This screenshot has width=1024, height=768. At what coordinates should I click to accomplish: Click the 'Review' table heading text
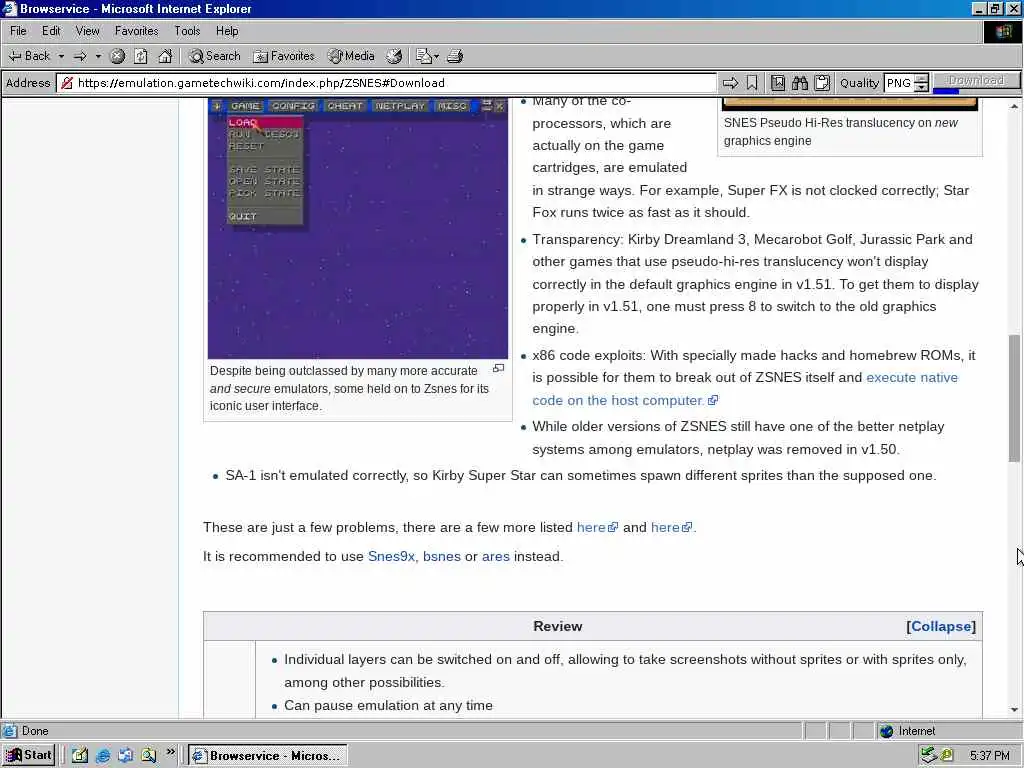click(557, 626)
